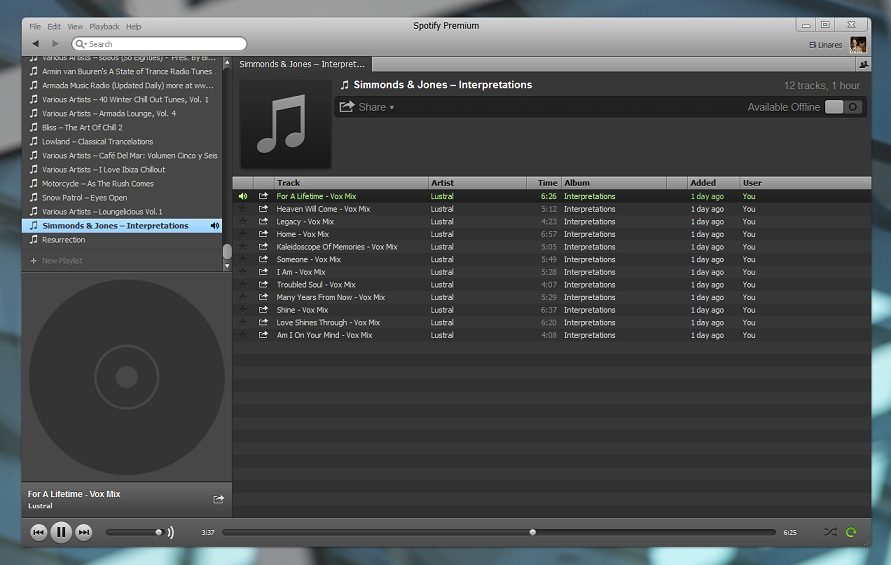Click the share icon beside now playing track

click(x=218, y=499)
